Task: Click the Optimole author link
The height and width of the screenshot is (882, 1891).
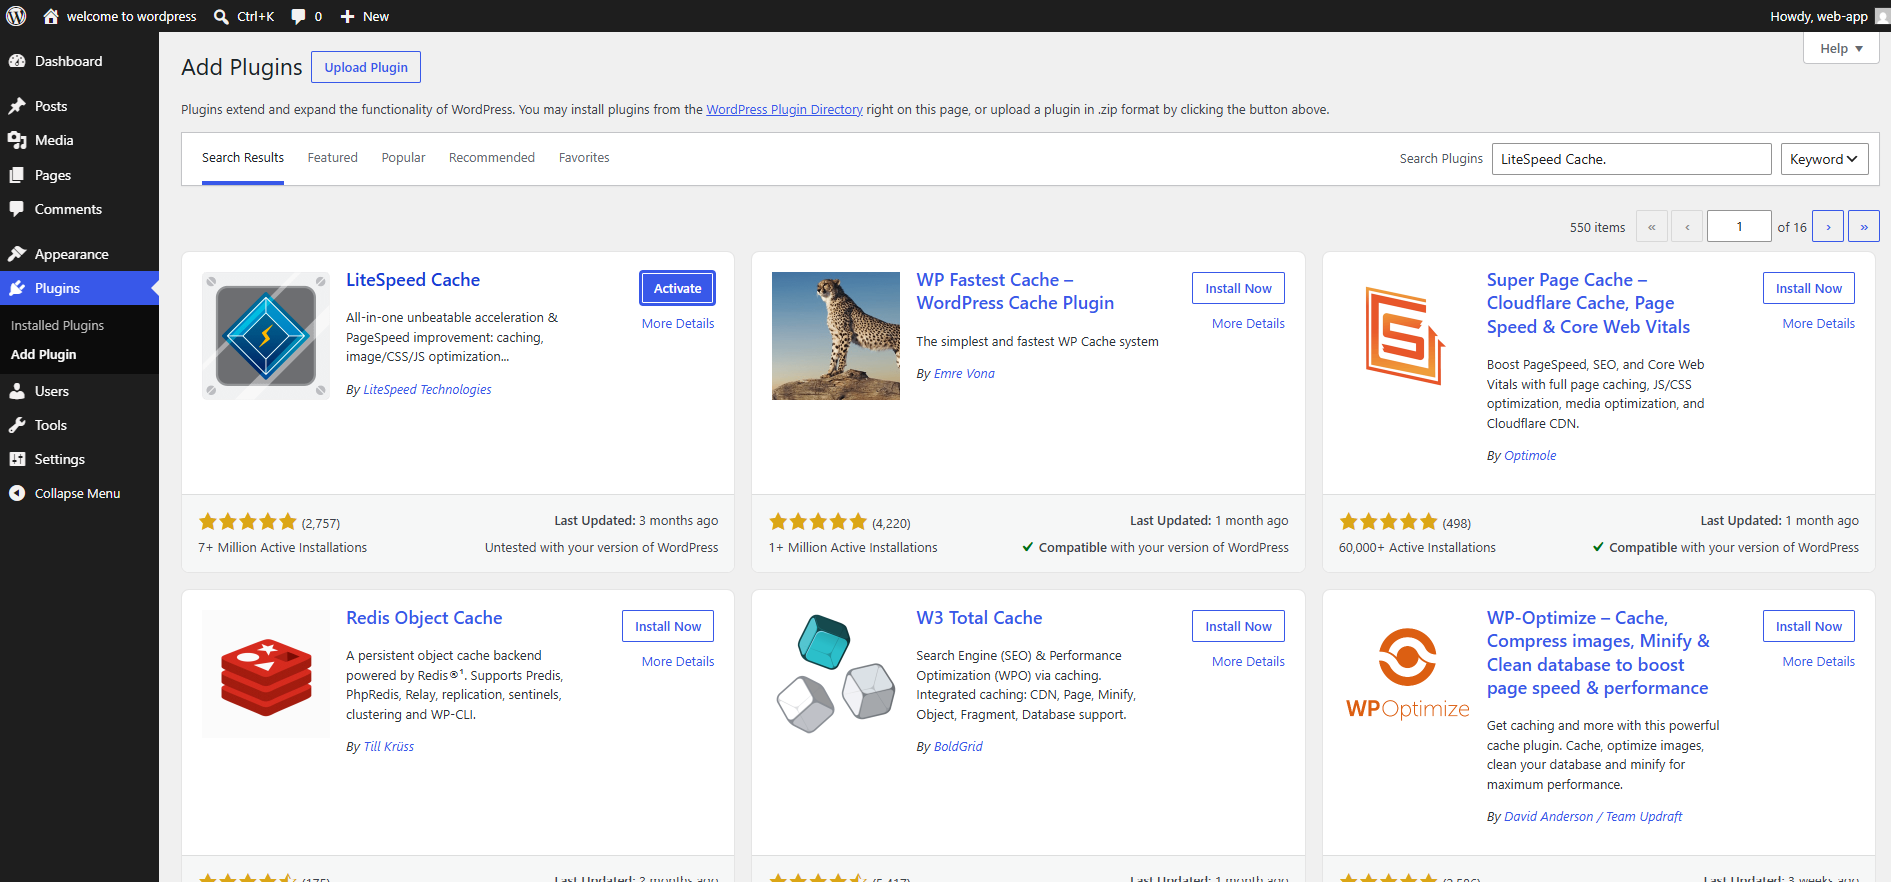Action: (x=1530, y=456)
